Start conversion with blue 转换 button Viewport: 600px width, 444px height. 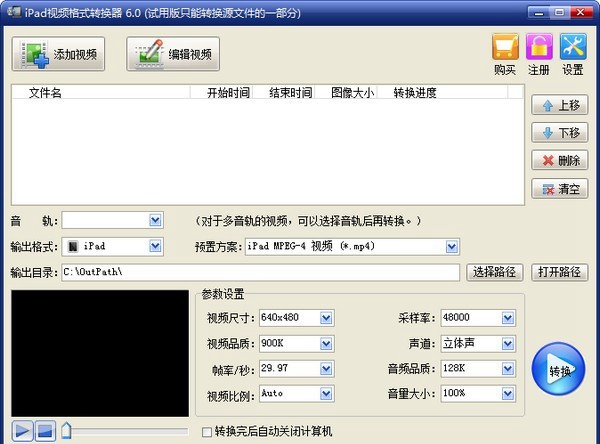pyautogui.click(x=558, y=369)
